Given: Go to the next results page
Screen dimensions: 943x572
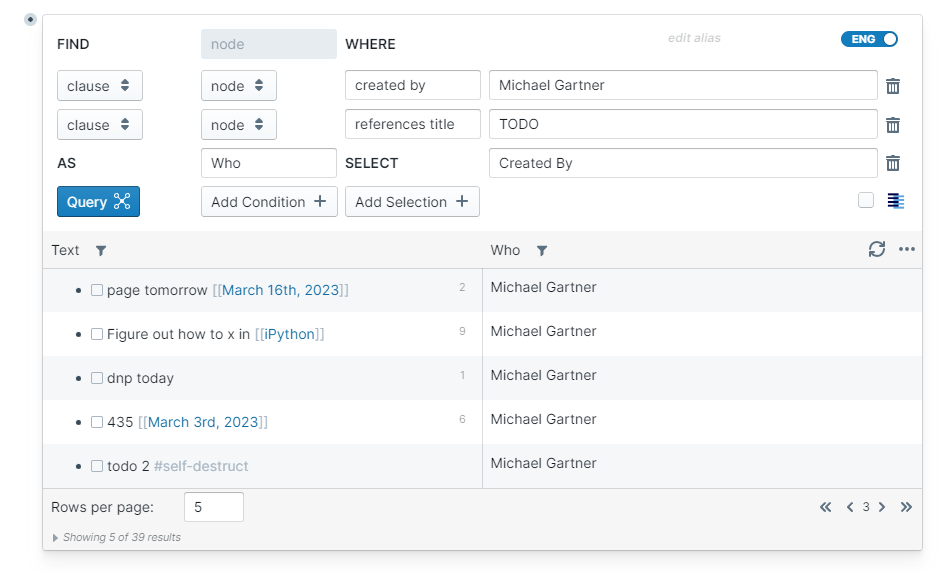Looking at the screenshot, I should click(882, 507).
